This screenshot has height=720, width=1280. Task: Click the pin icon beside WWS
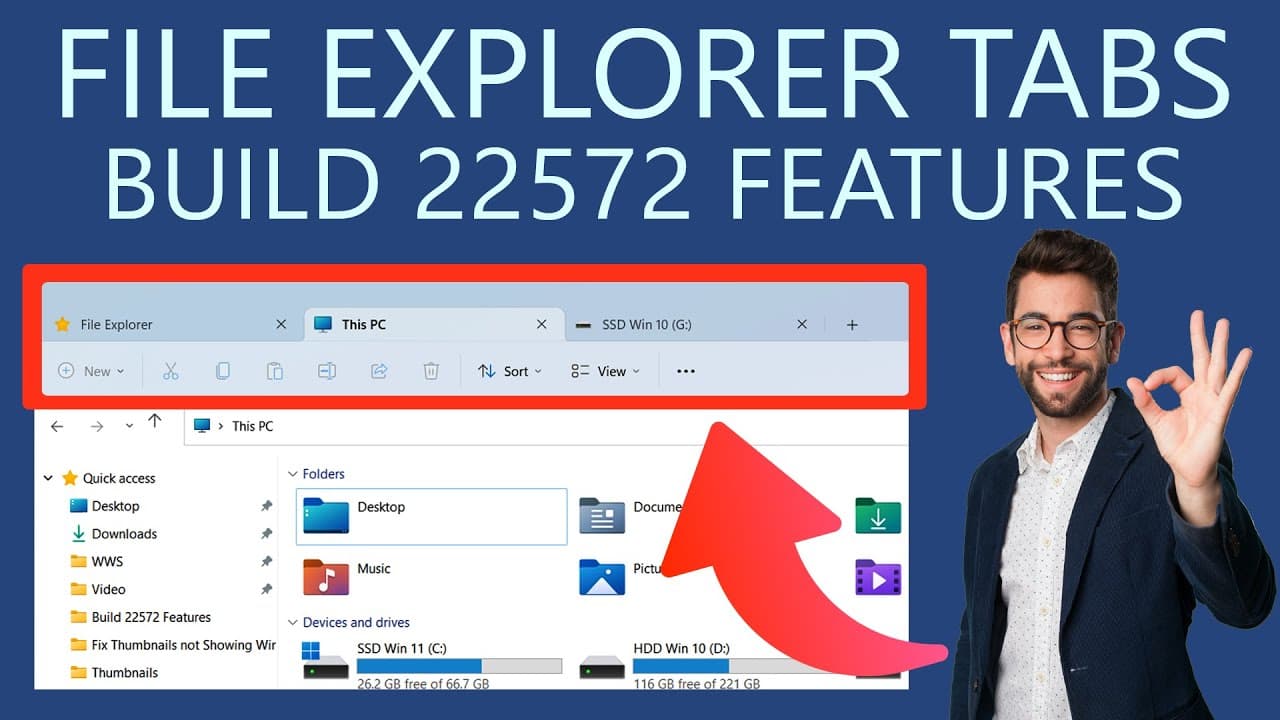pyautogui.click(x=266, y=562)
